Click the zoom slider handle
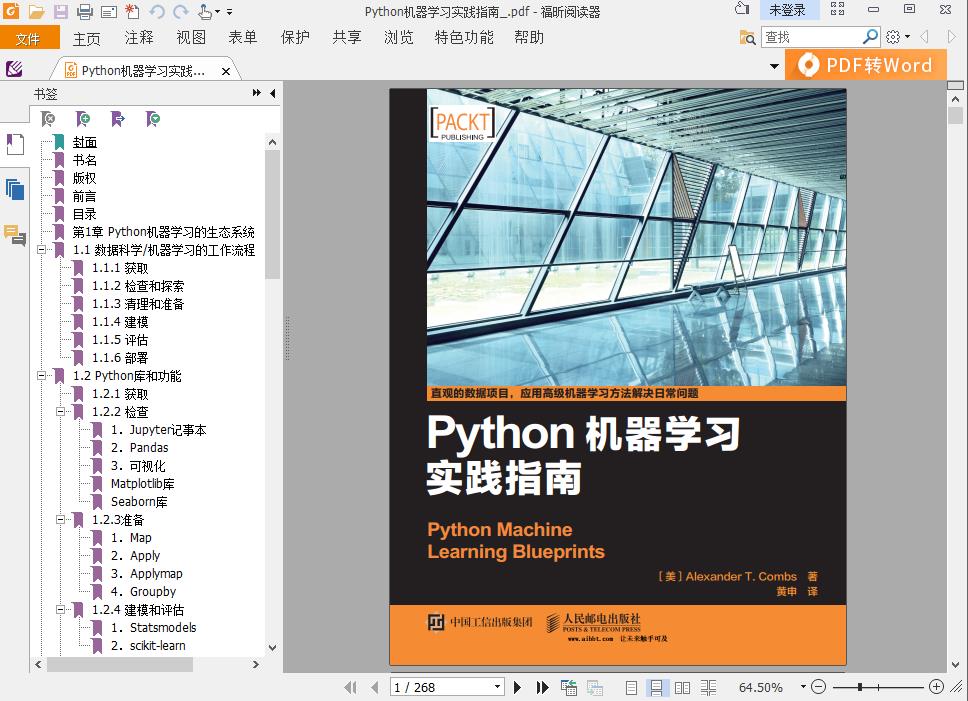Screen dimensions: 968x701 [860, 686]
